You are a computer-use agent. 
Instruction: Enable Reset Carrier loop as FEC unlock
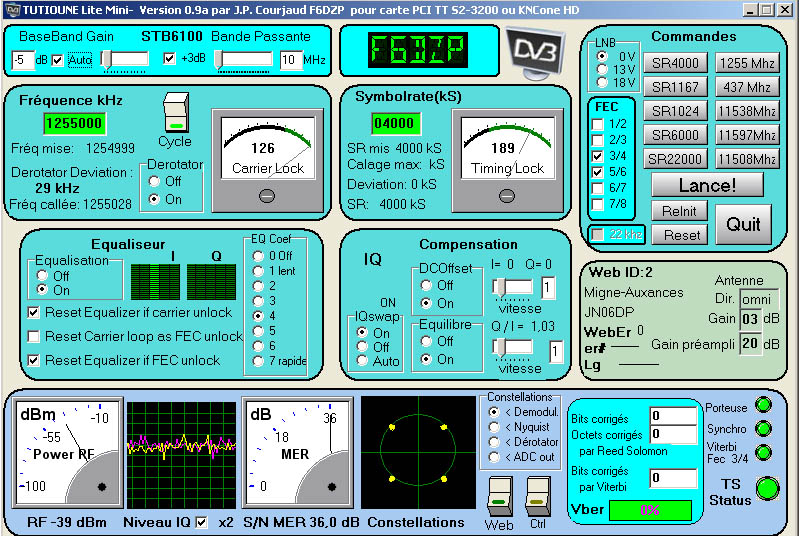tap(34, 336)
